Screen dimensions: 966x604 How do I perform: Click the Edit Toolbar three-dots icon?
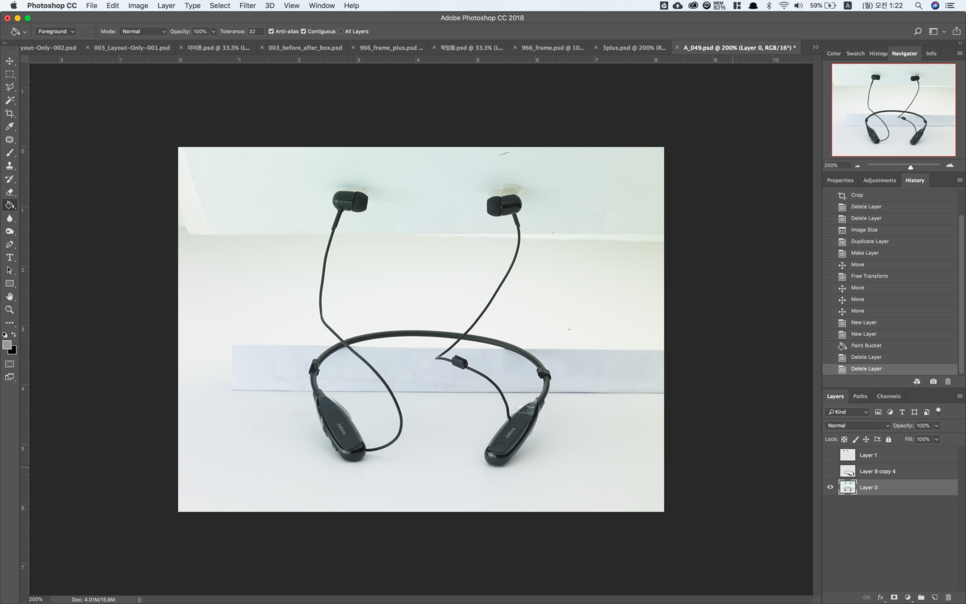click(x=9, y=322)
